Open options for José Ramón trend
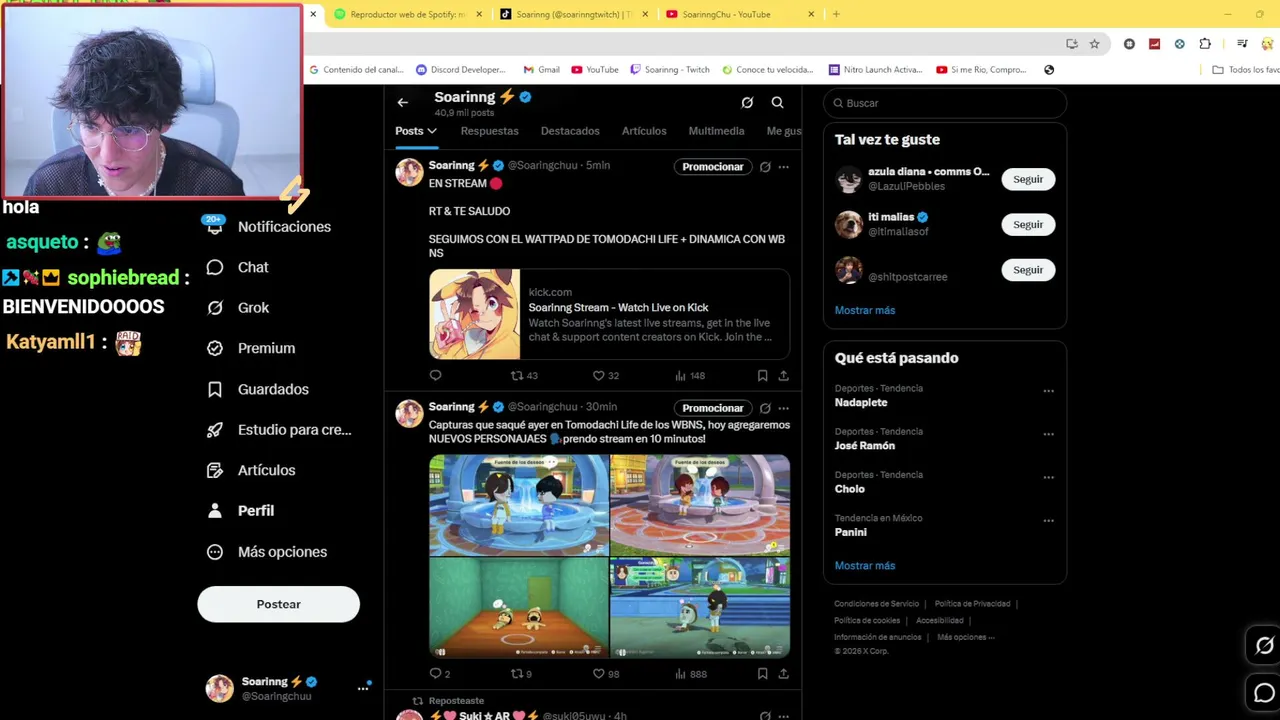The width and height of the screenshot is (1280, 720). (x=1048, y=434)
